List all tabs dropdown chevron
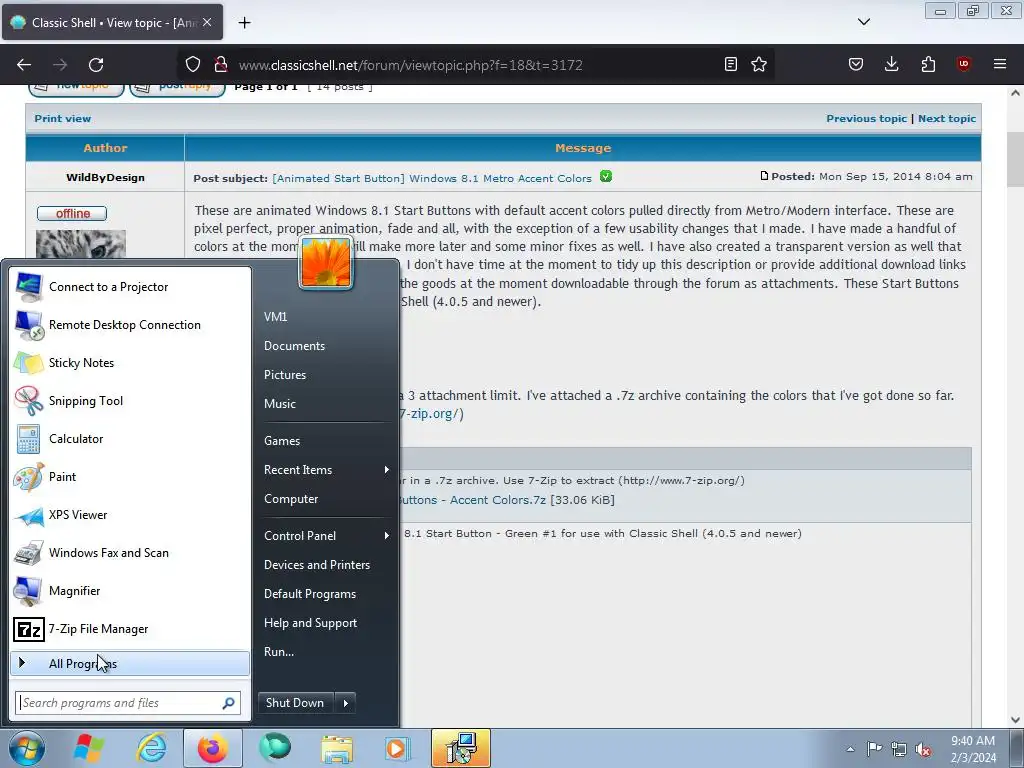 864,22
